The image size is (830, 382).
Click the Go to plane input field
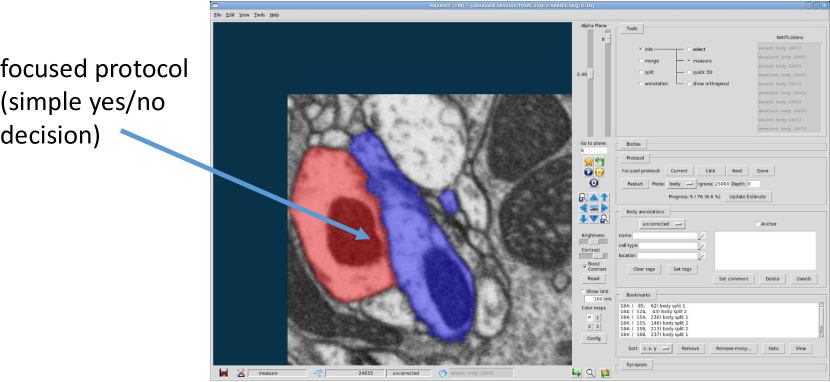tap(593, 150)
